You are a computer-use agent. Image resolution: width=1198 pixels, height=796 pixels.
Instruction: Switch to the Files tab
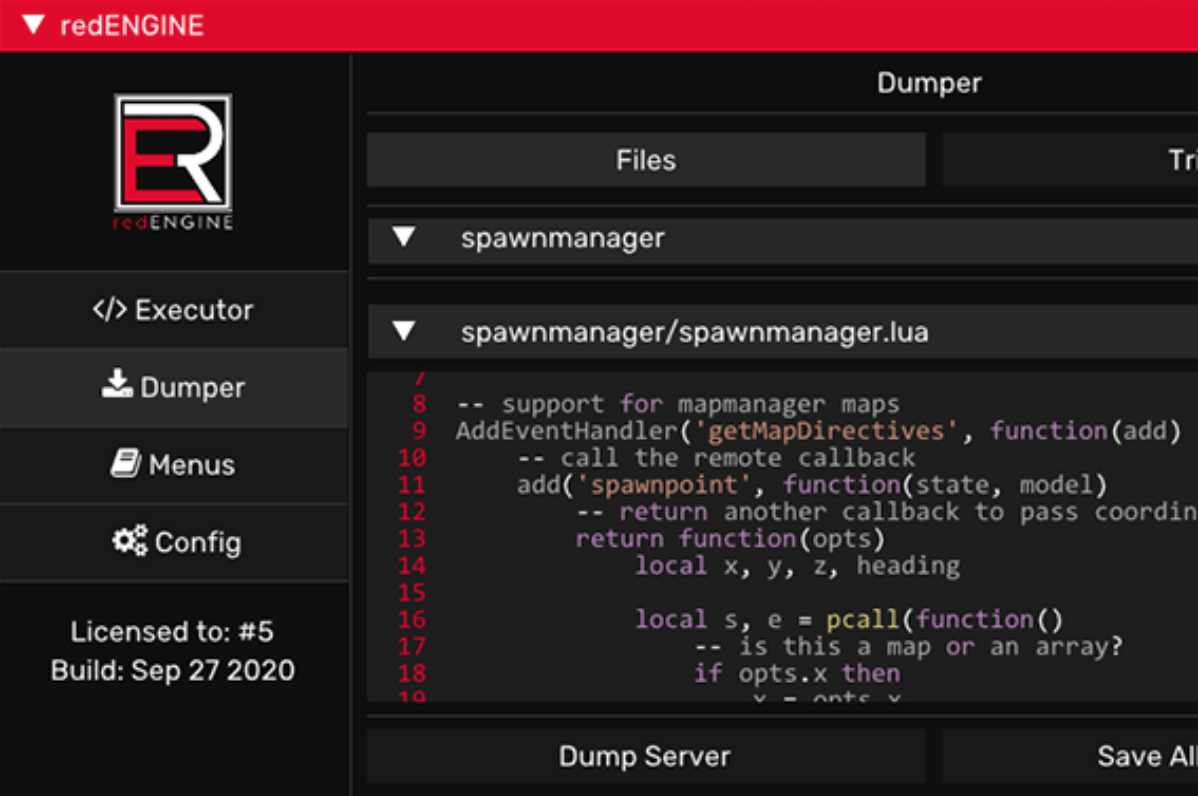point(646,160)
